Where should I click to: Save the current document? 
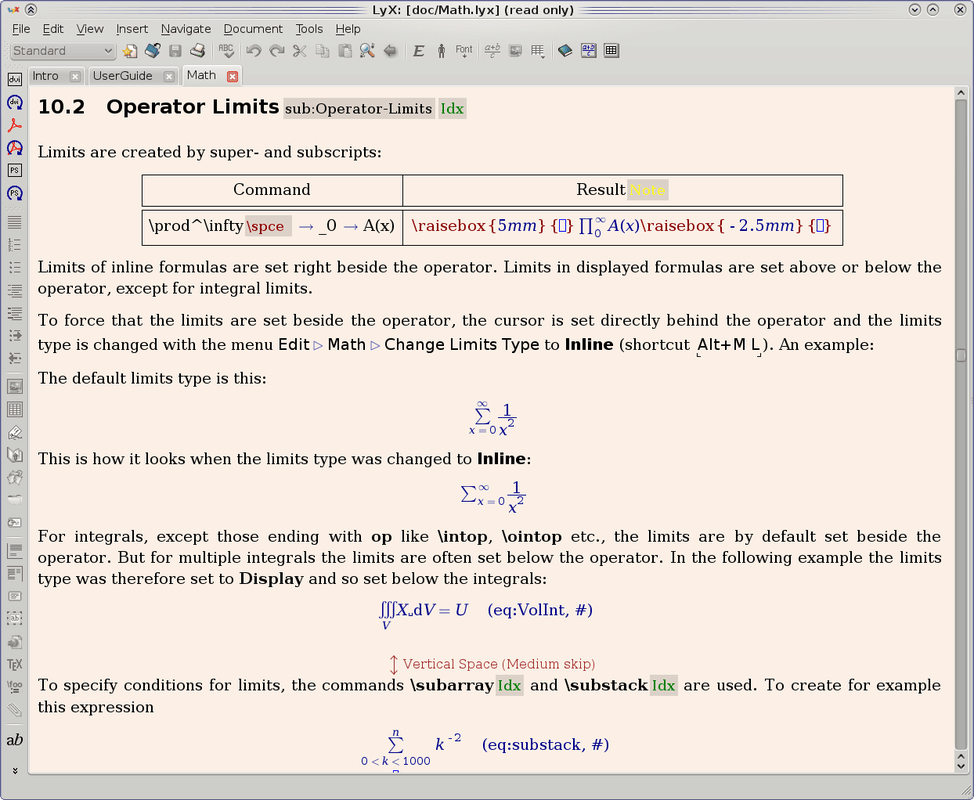[x=173, y=50]
